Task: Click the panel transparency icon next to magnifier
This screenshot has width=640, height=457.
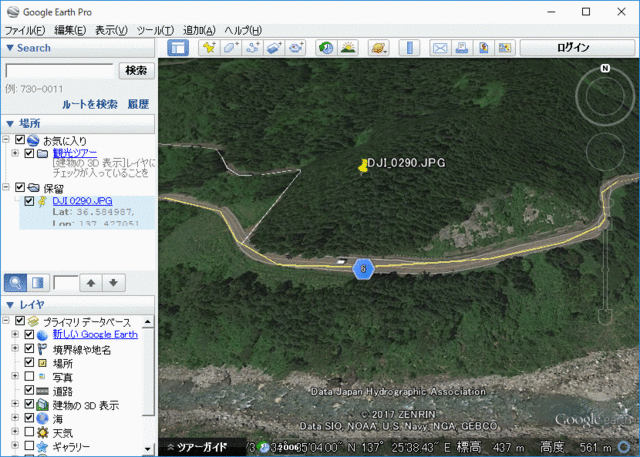Action: click(38, 282)
